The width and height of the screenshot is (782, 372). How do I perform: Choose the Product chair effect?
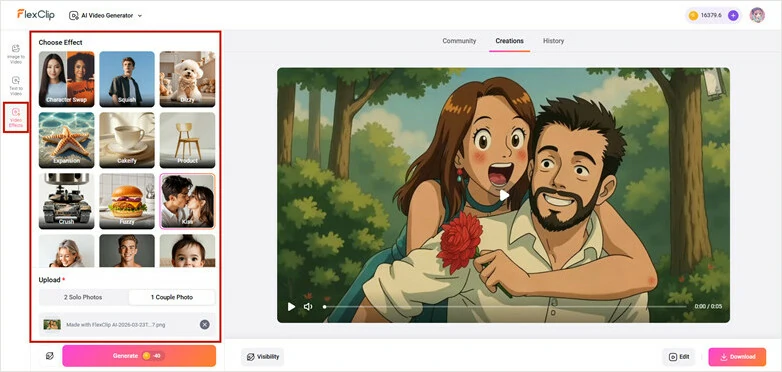point(187,140)
